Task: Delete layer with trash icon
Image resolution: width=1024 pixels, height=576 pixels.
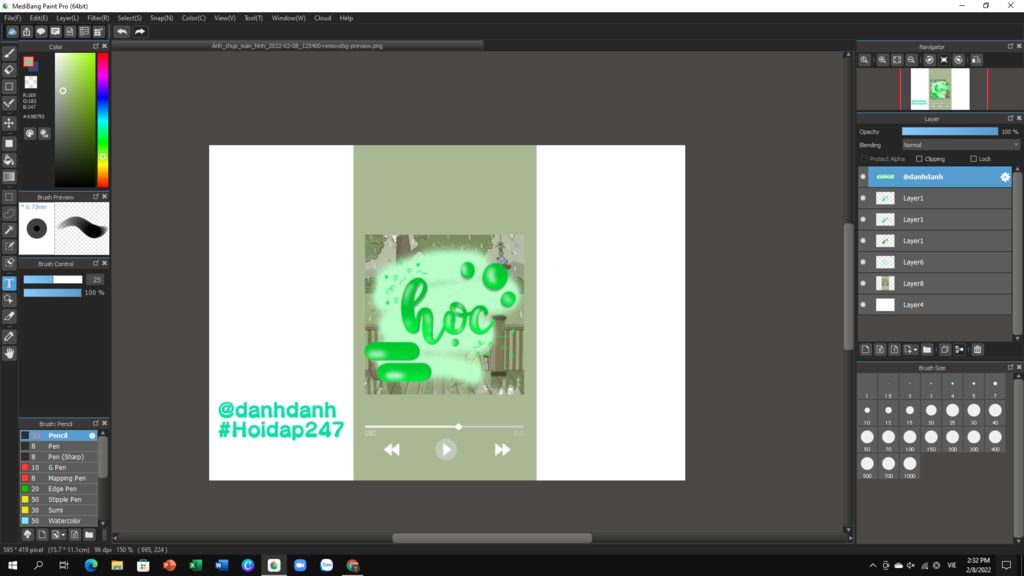Action: point(978,349)
